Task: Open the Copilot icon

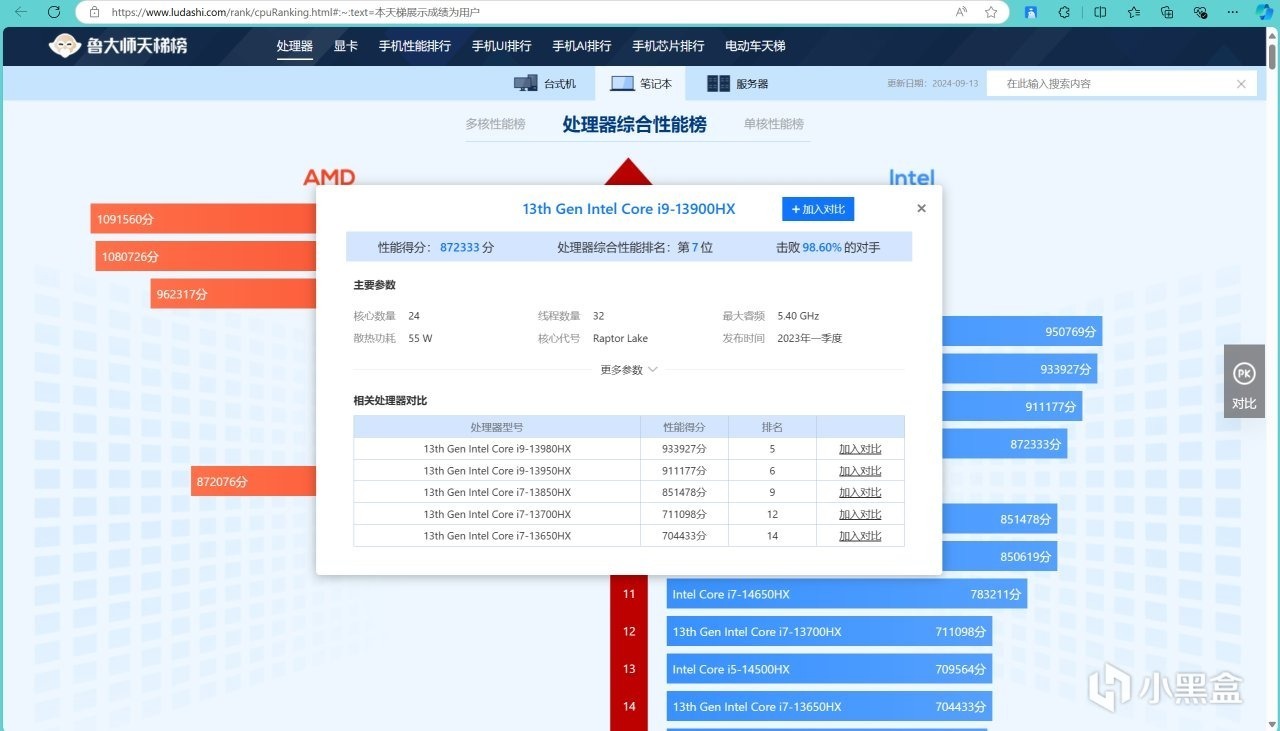Action: [x=1264, y=12]
